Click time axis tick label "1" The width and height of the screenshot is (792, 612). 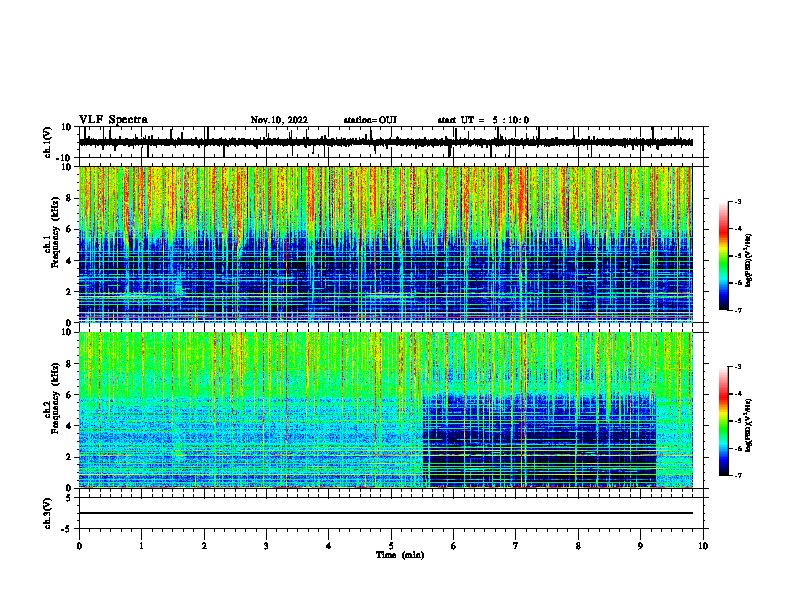141,546
